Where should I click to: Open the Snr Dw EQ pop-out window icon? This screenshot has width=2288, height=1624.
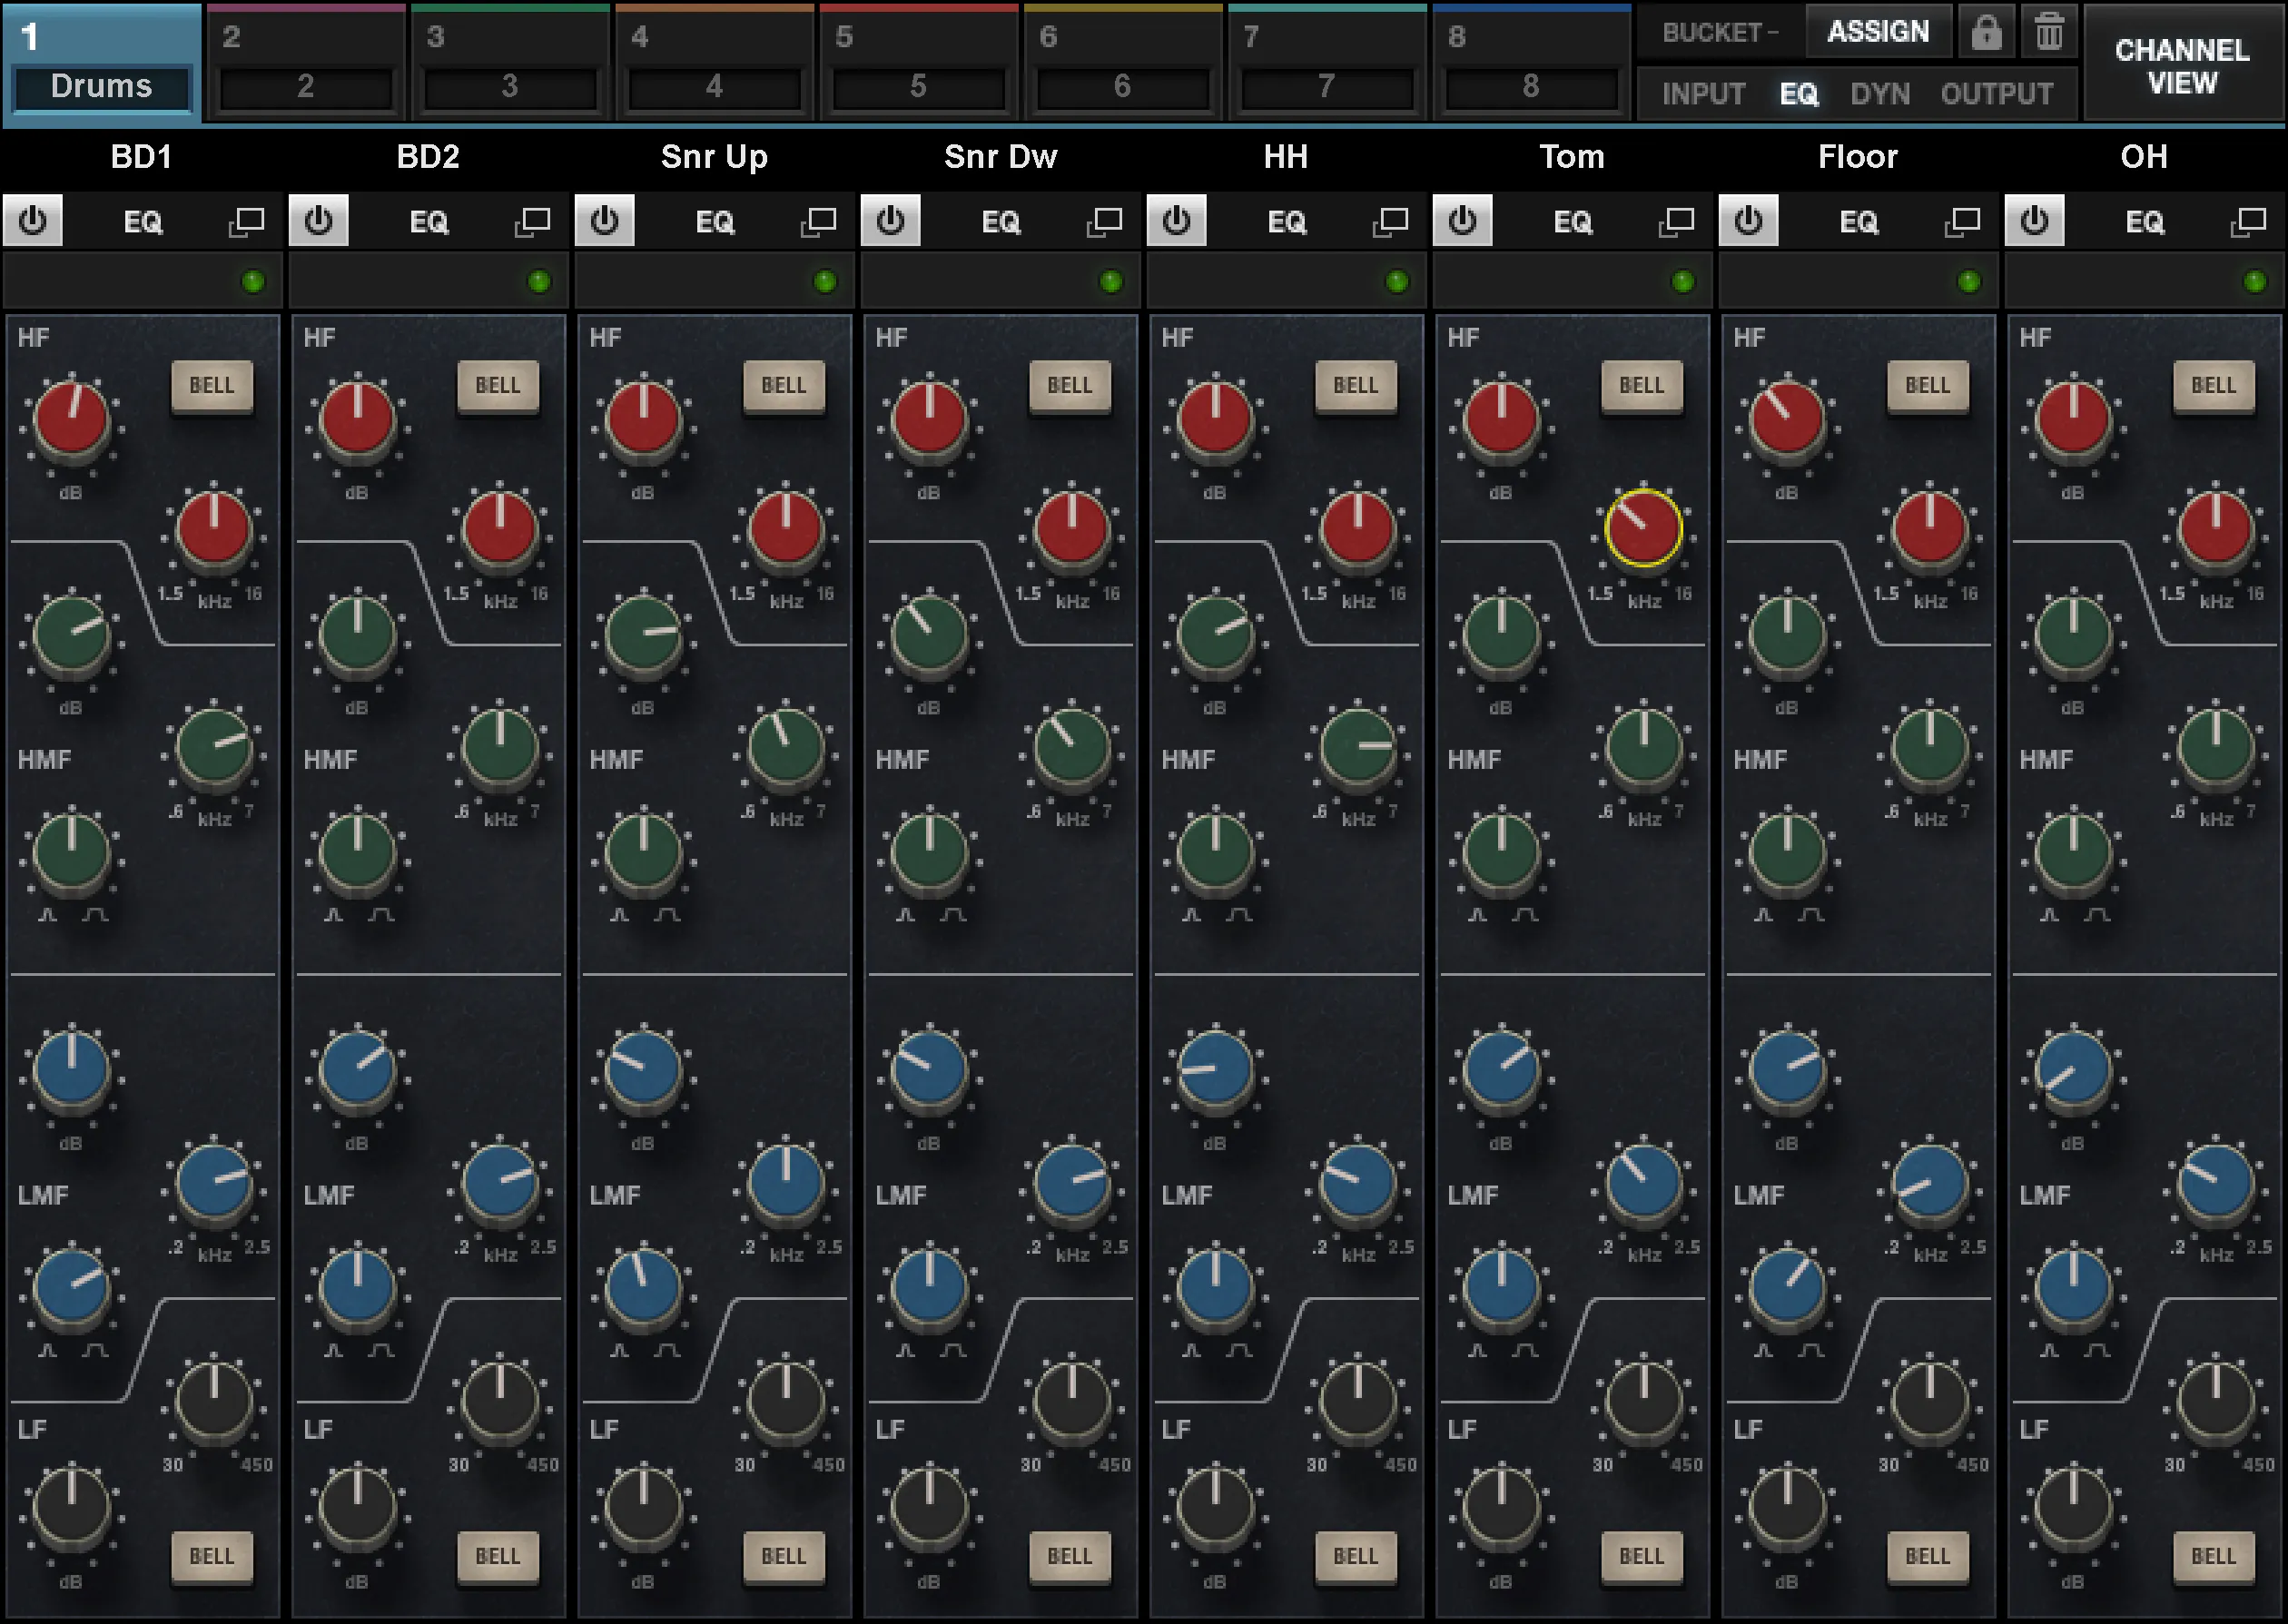pos(1104,221)
